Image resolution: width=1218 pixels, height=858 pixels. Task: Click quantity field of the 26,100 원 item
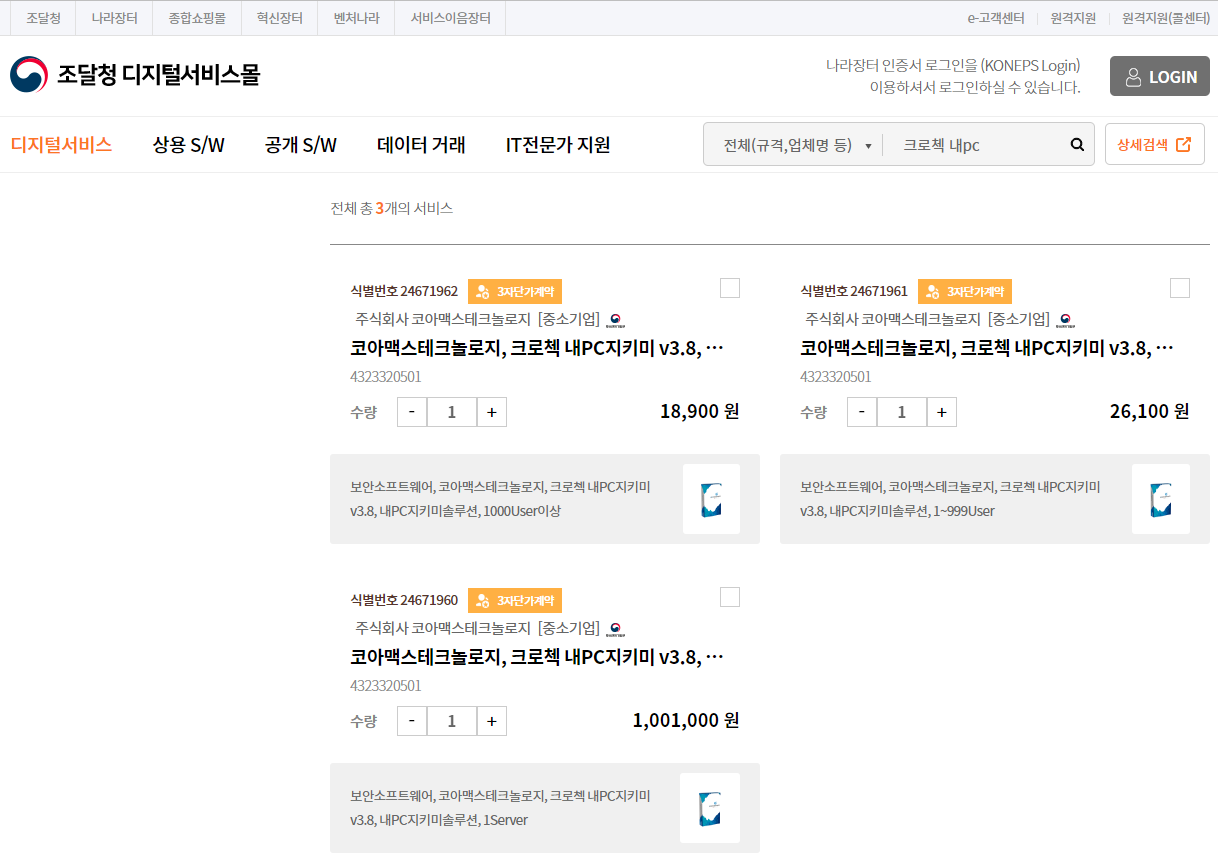[902, 412]
